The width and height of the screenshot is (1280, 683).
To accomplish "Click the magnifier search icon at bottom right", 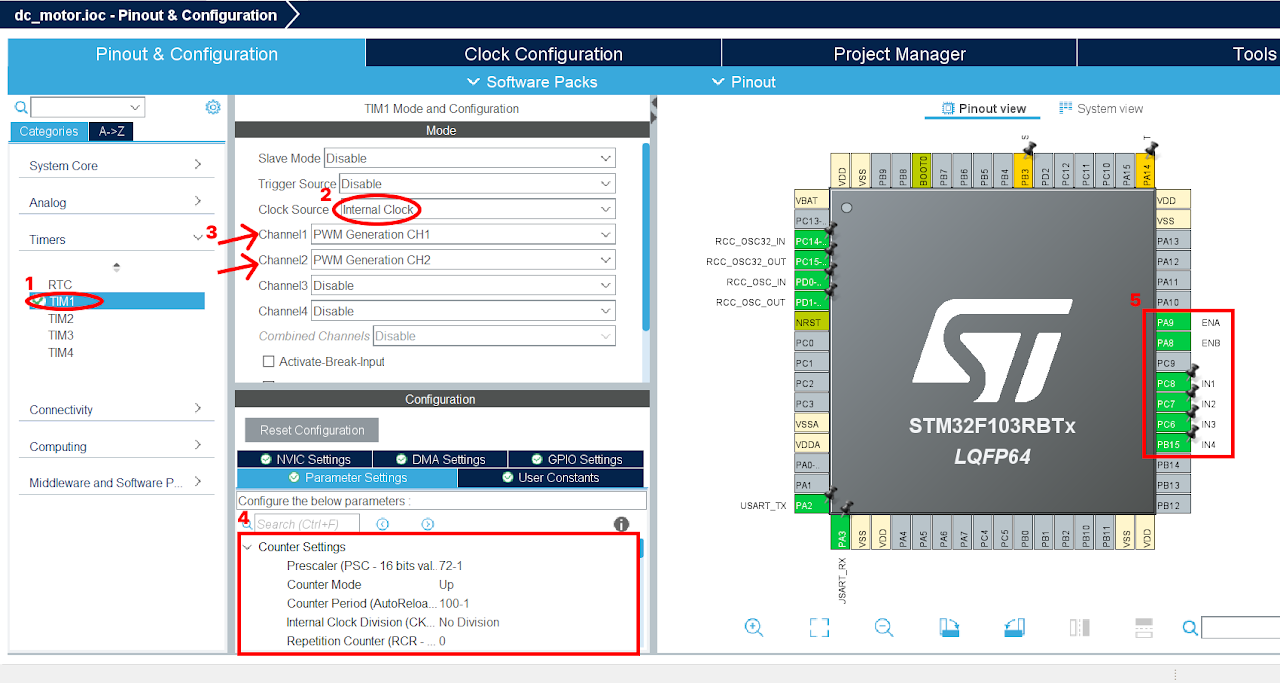I will point(1189,628).
